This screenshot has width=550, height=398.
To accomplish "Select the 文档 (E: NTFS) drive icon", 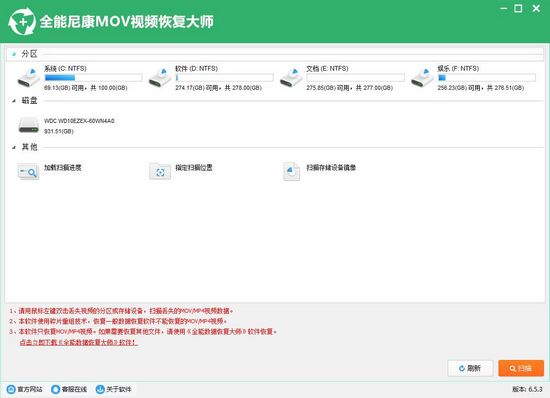I will pyautogui.click(x=291, y=77).
